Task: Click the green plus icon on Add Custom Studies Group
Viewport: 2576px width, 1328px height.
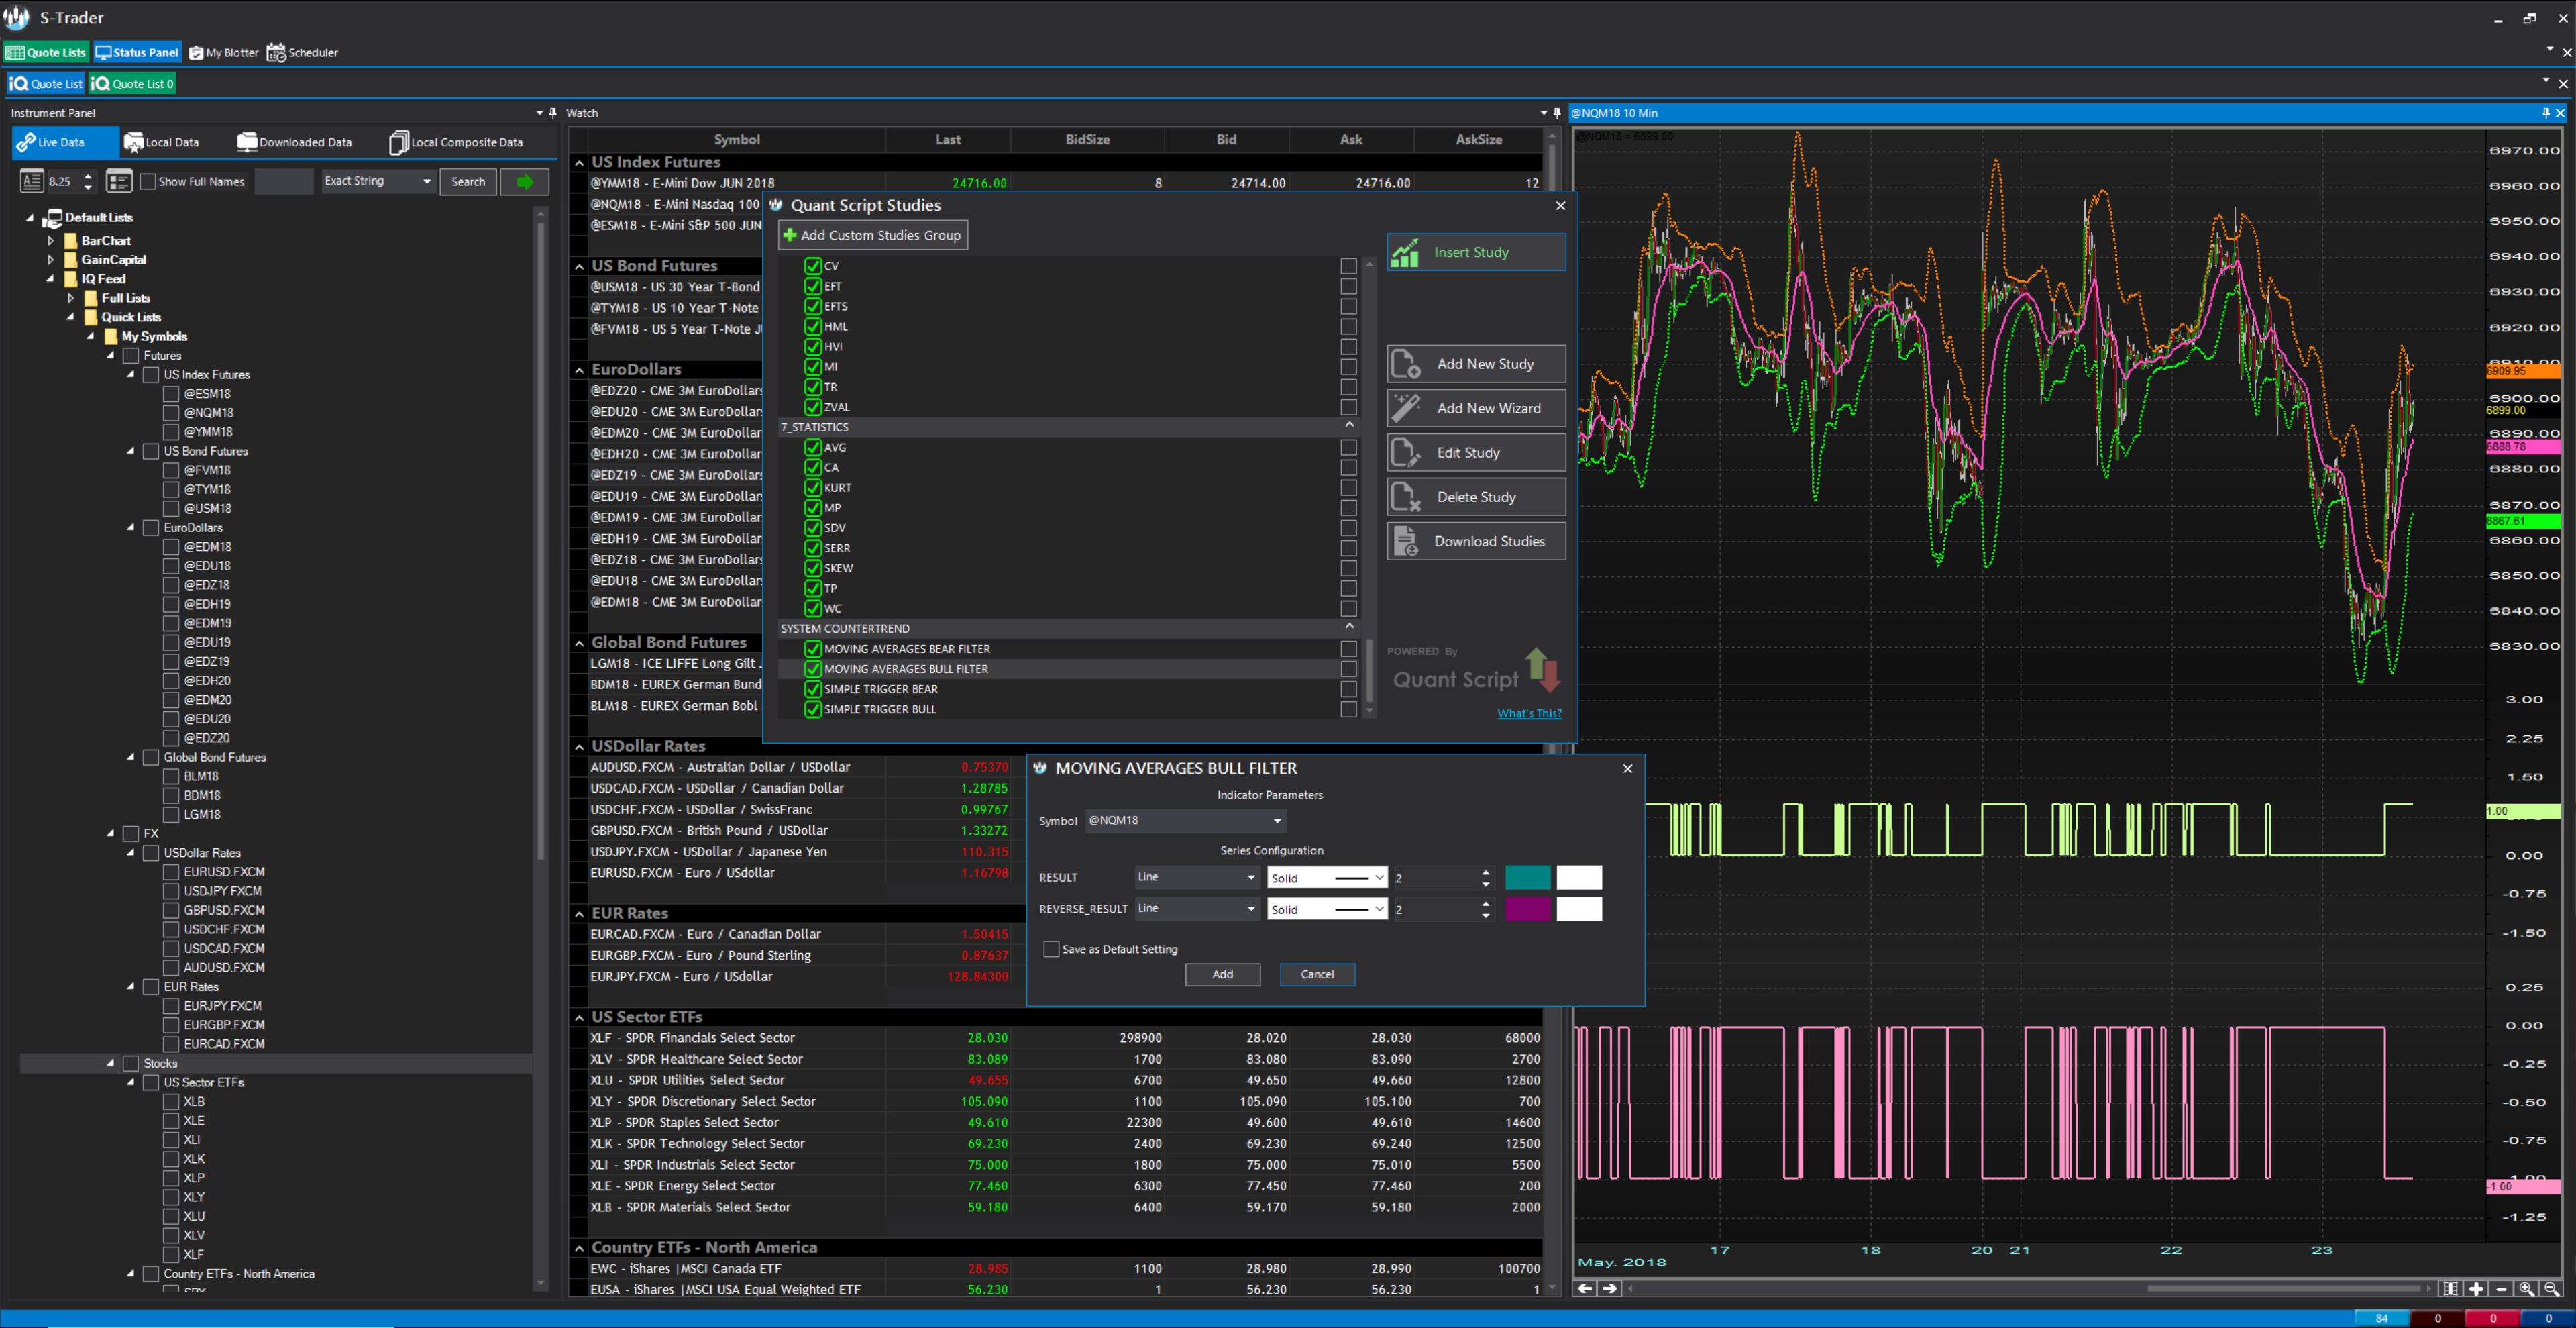Action: click(790, 235)
